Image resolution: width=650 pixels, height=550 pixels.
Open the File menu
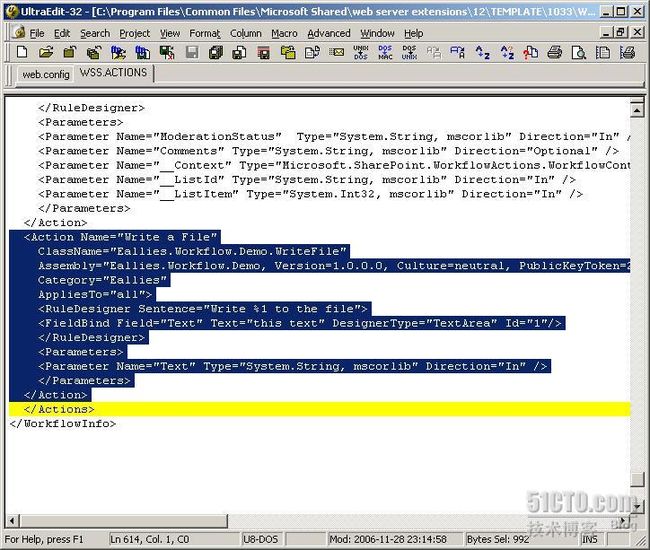pos(37,33)
